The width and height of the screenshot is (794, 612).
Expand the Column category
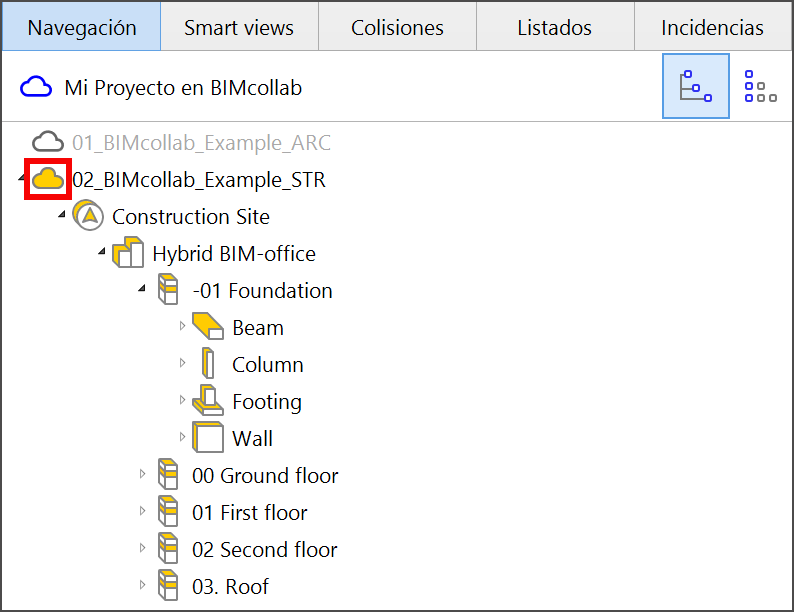click(182, 363)
